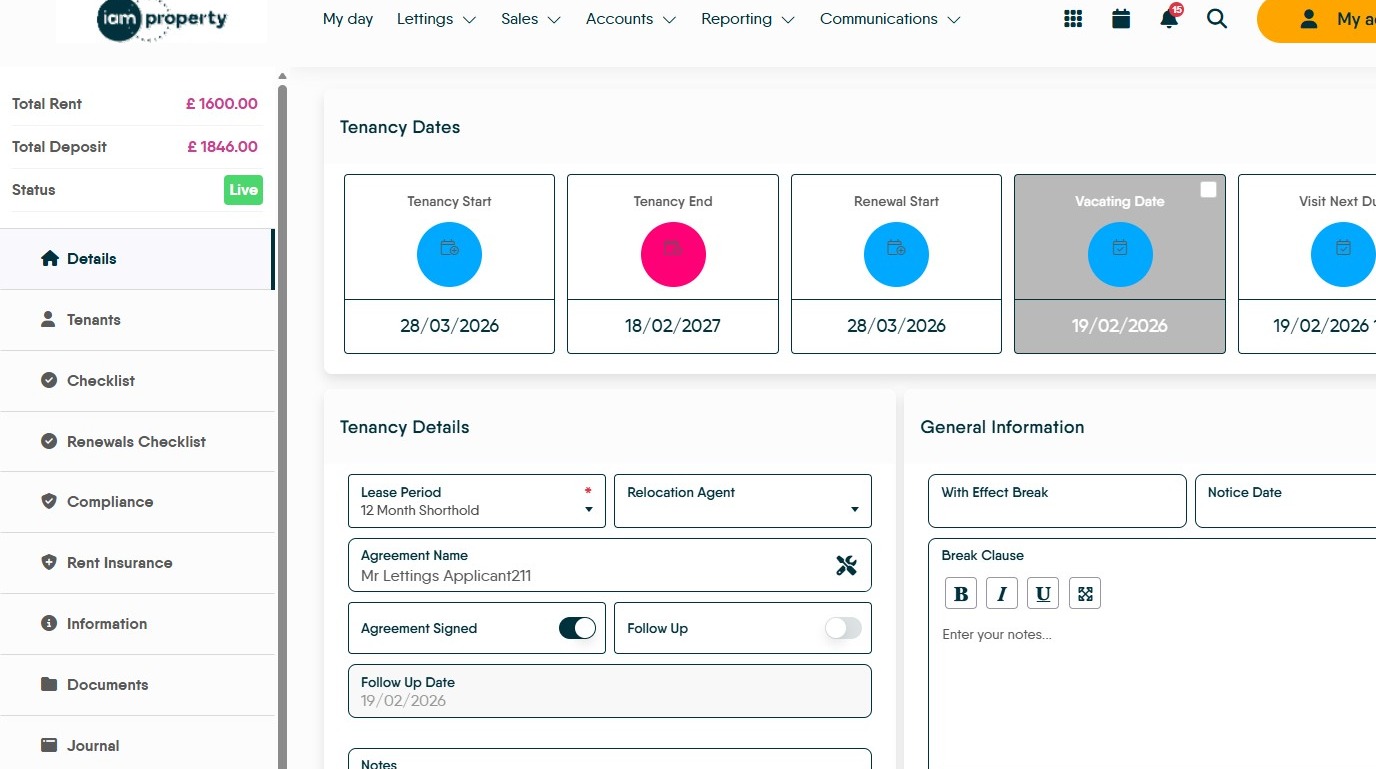
Task: Click the Renewal Start calendar icon
Action: click(x=896, y=254)
